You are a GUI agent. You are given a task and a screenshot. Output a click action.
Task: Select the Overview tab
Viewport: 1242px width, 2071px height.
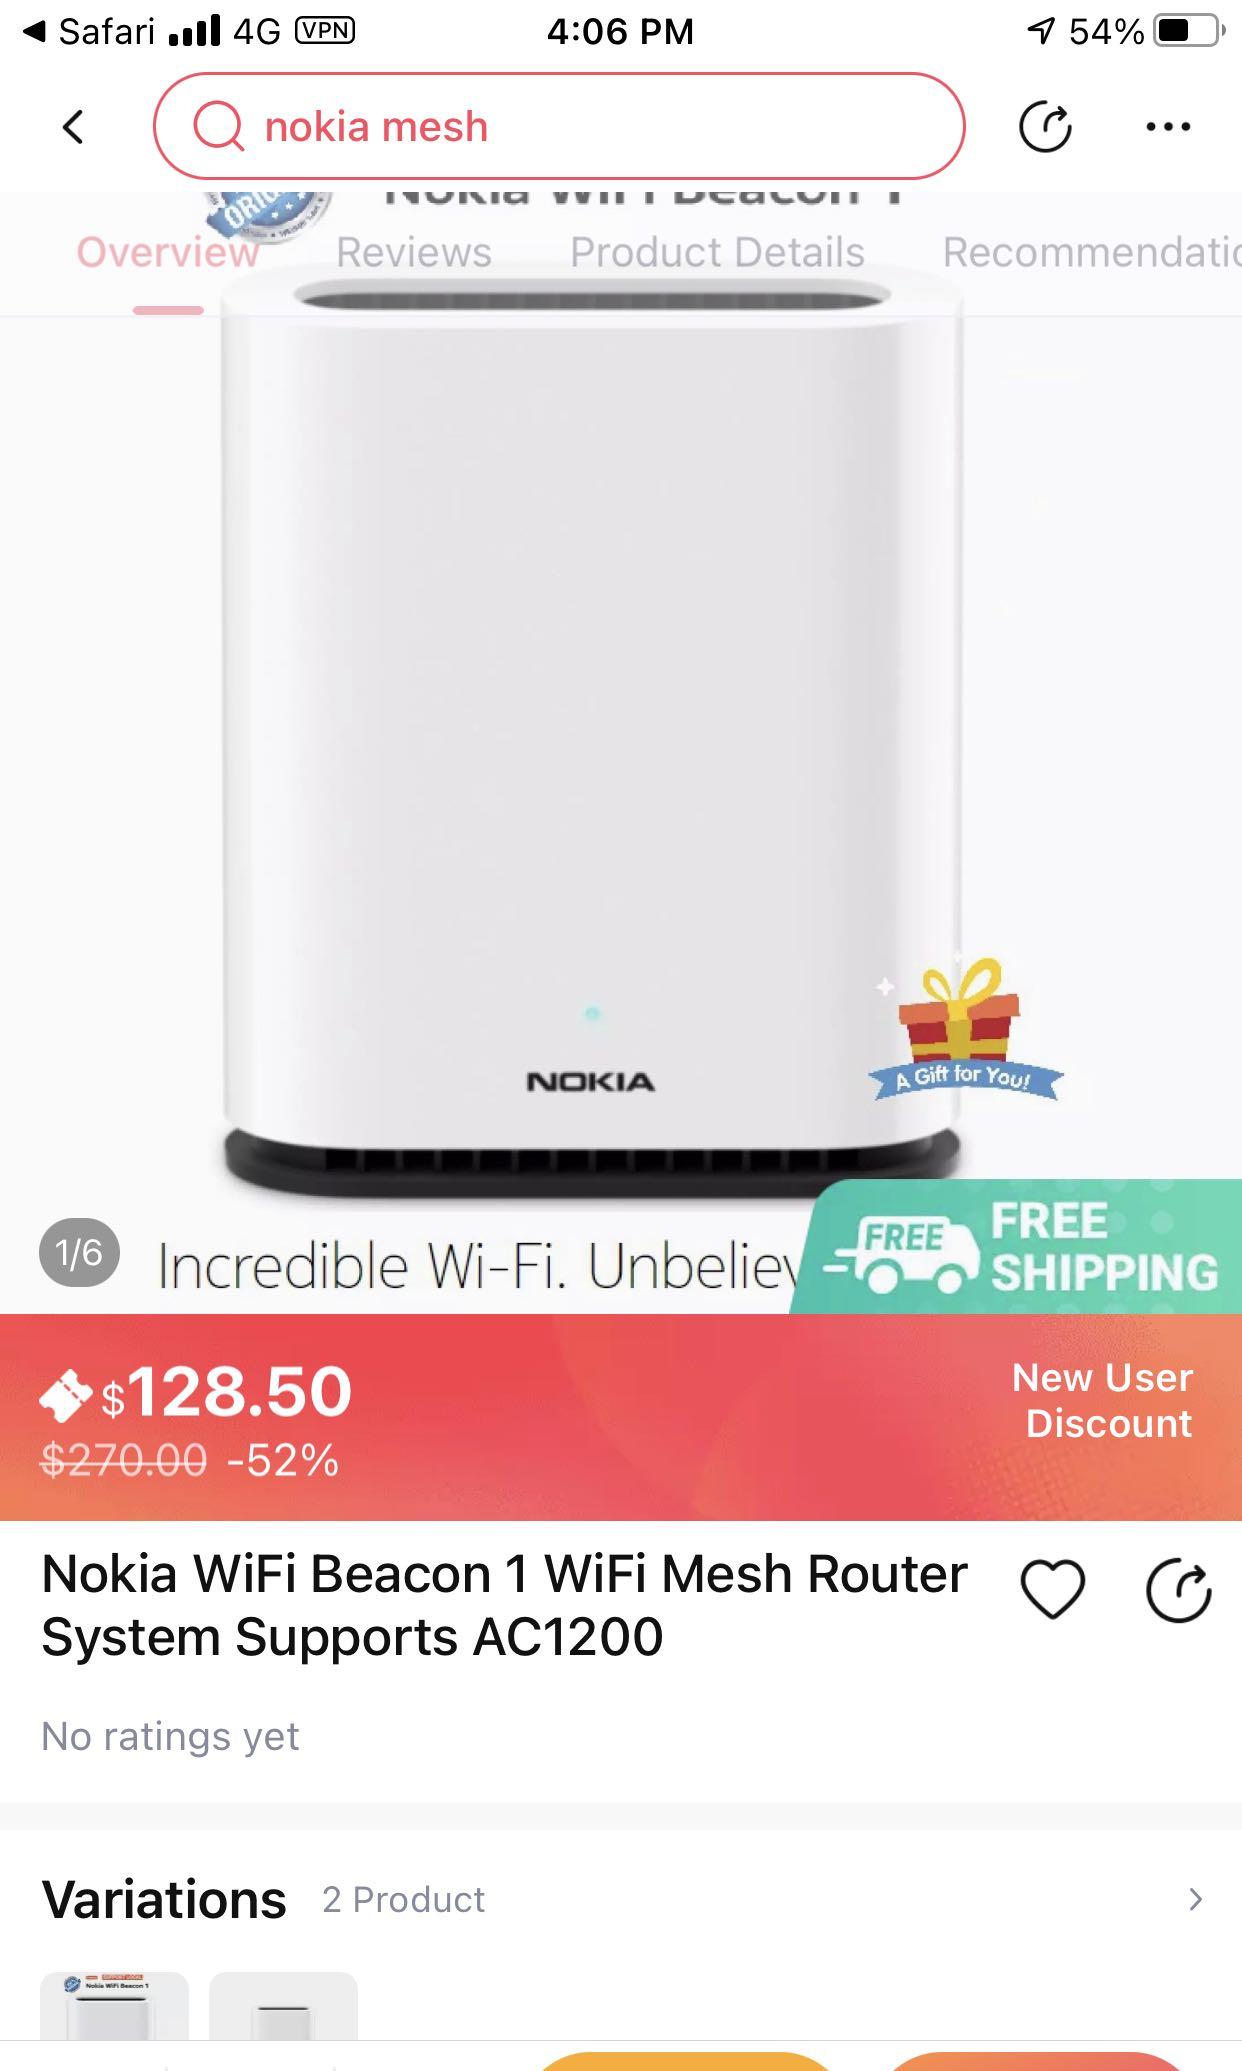point(168,252)
